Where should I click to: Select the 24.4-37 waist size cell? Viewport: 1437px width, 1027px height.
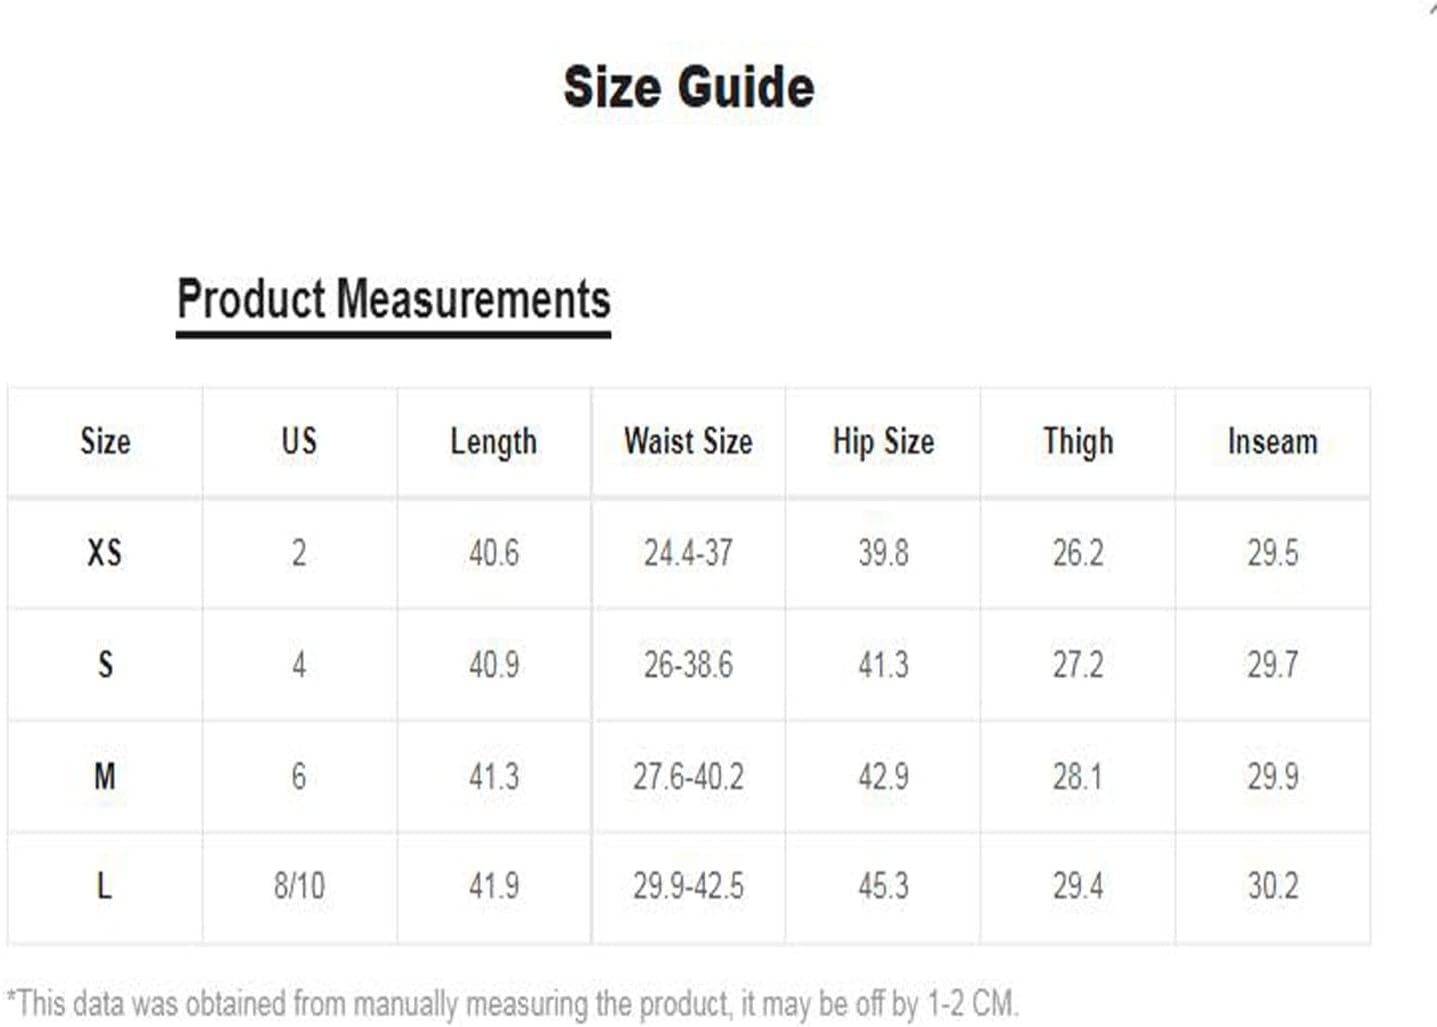click(688, 553)
